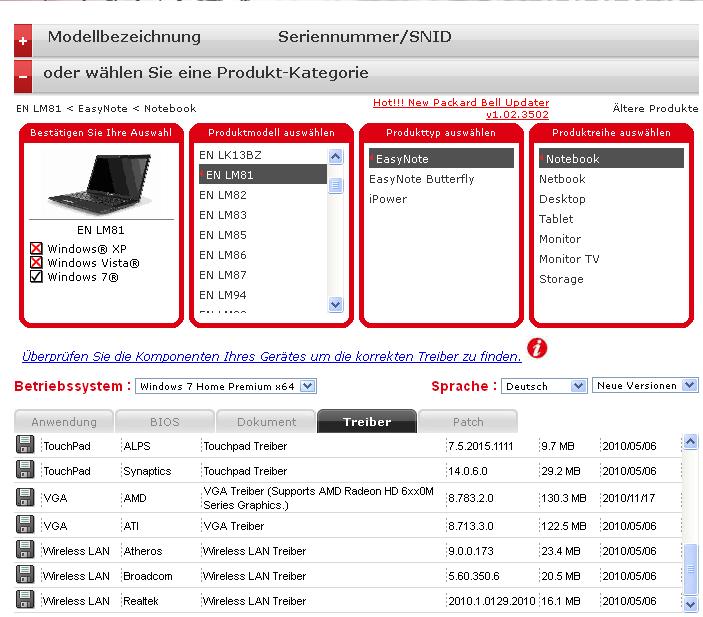The image size is (703, 617).
Task: Click EasyNote in the breadcrumb
Action: (103, 109)
